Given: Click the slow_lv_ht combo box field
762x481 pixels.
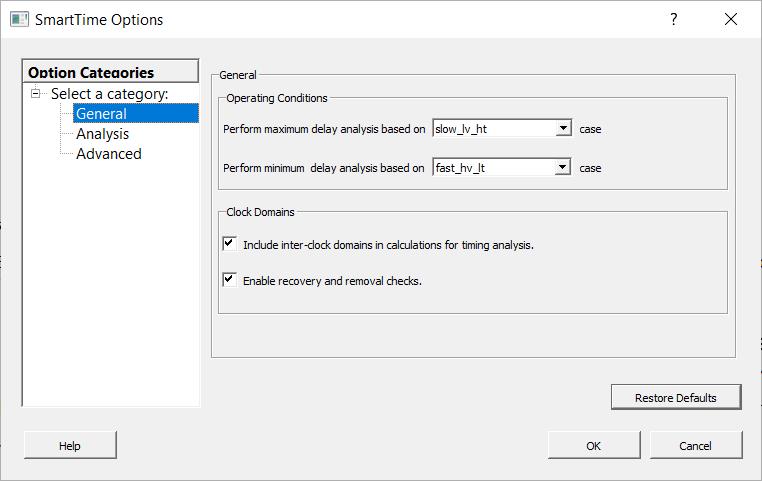Looking at the screenshot, I should point(493,129).
